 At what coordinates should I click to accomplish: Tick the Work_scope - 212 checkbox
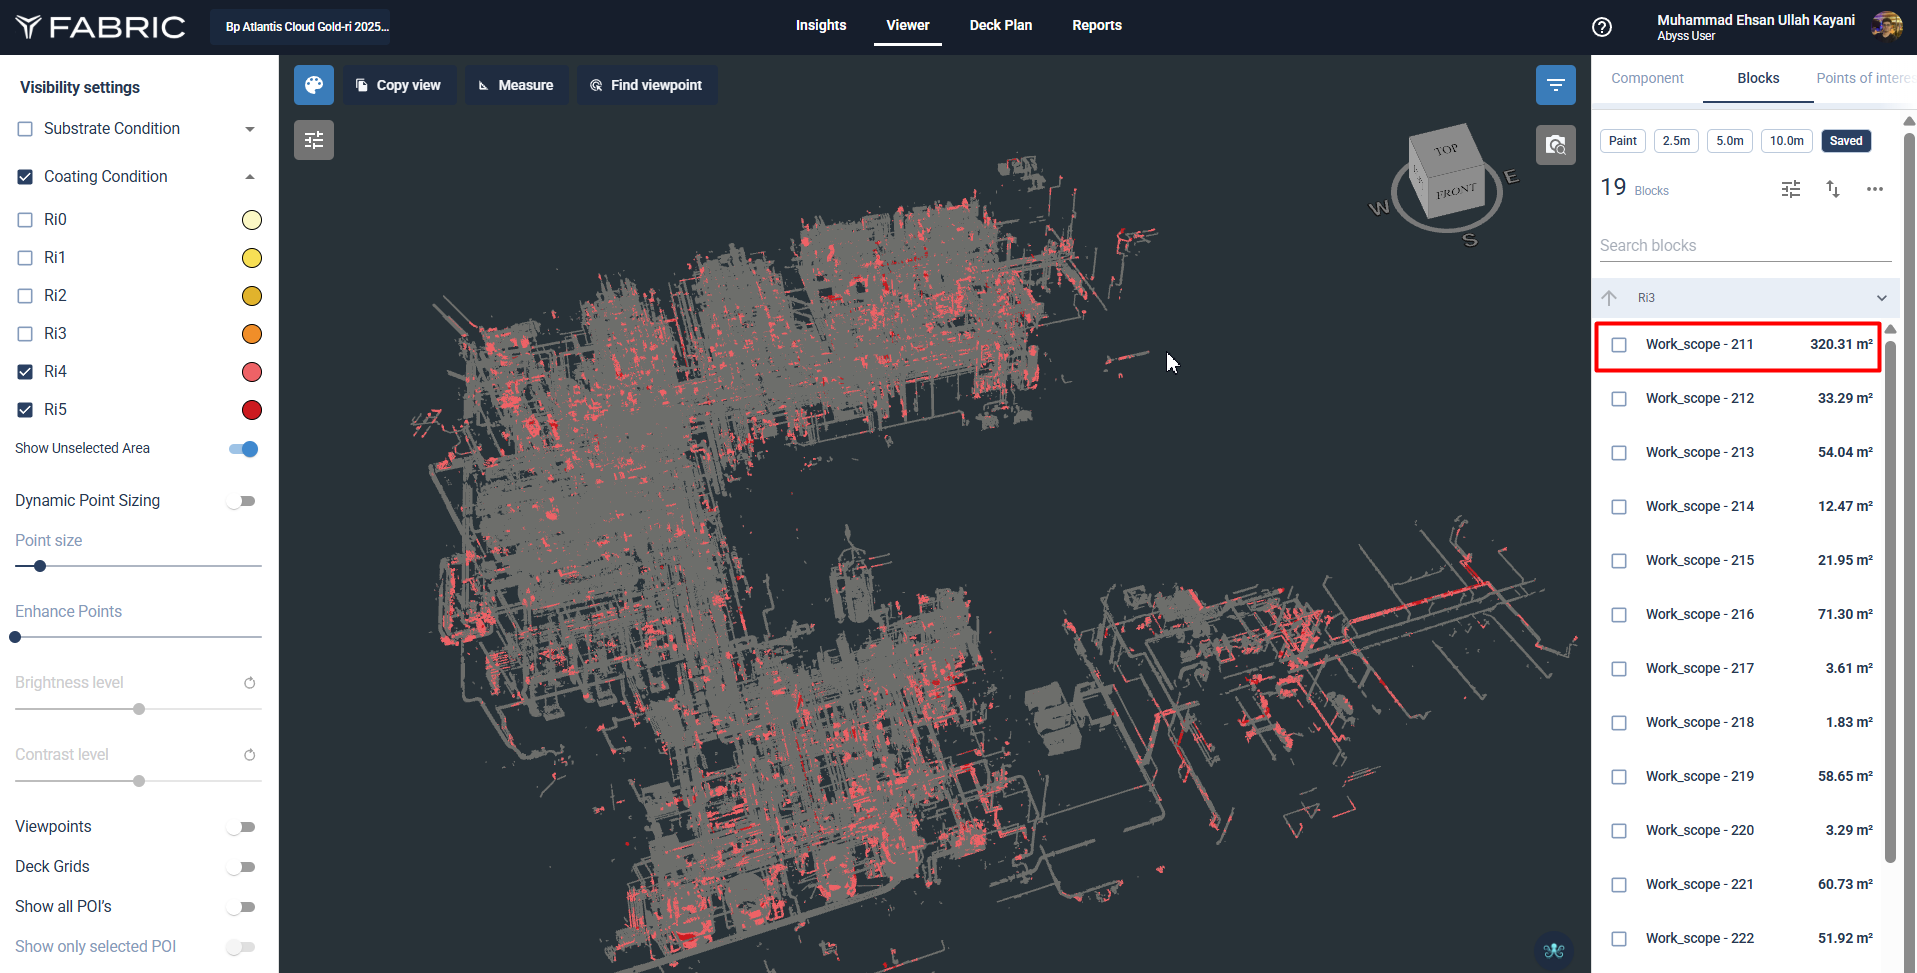click(1618, 399)
